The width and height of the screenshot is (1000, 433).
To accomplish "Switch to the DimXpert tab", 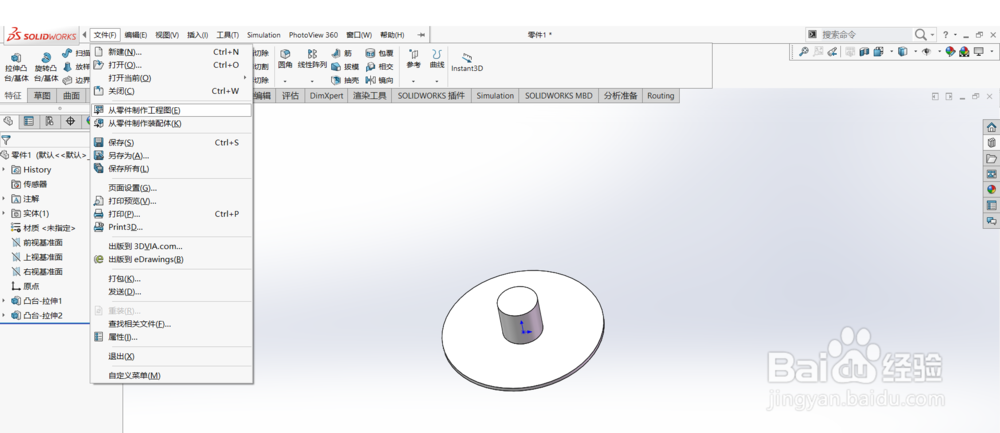I will (x=327, y=96).
